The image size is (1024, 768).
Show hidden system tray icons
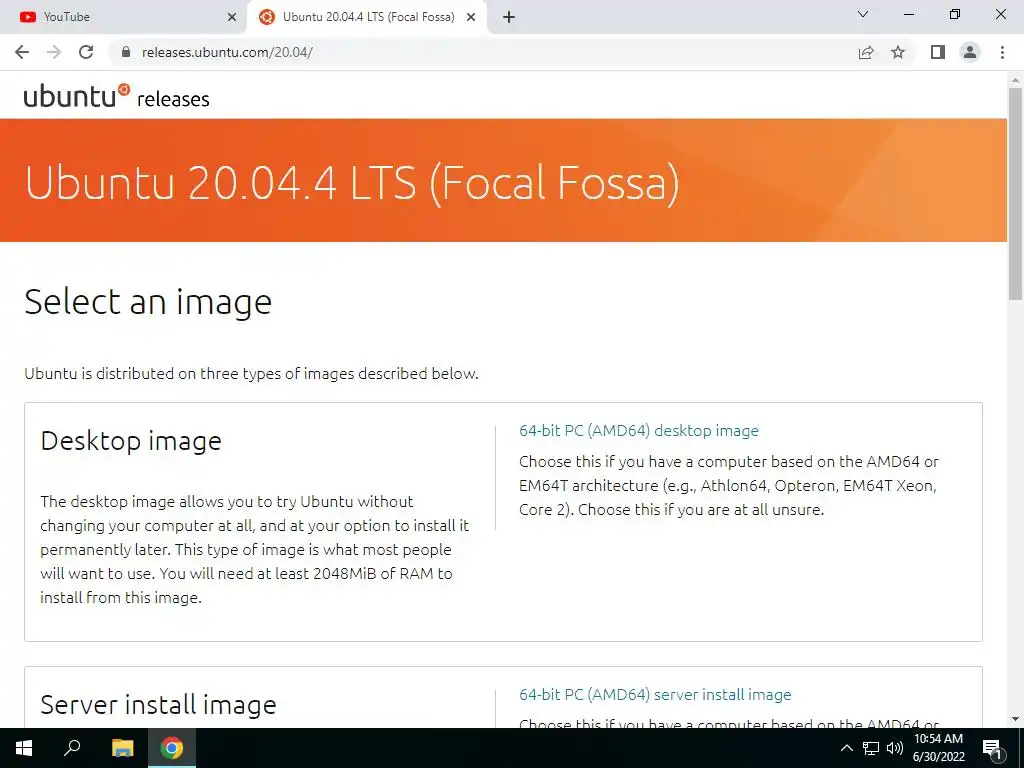point(846,748)
